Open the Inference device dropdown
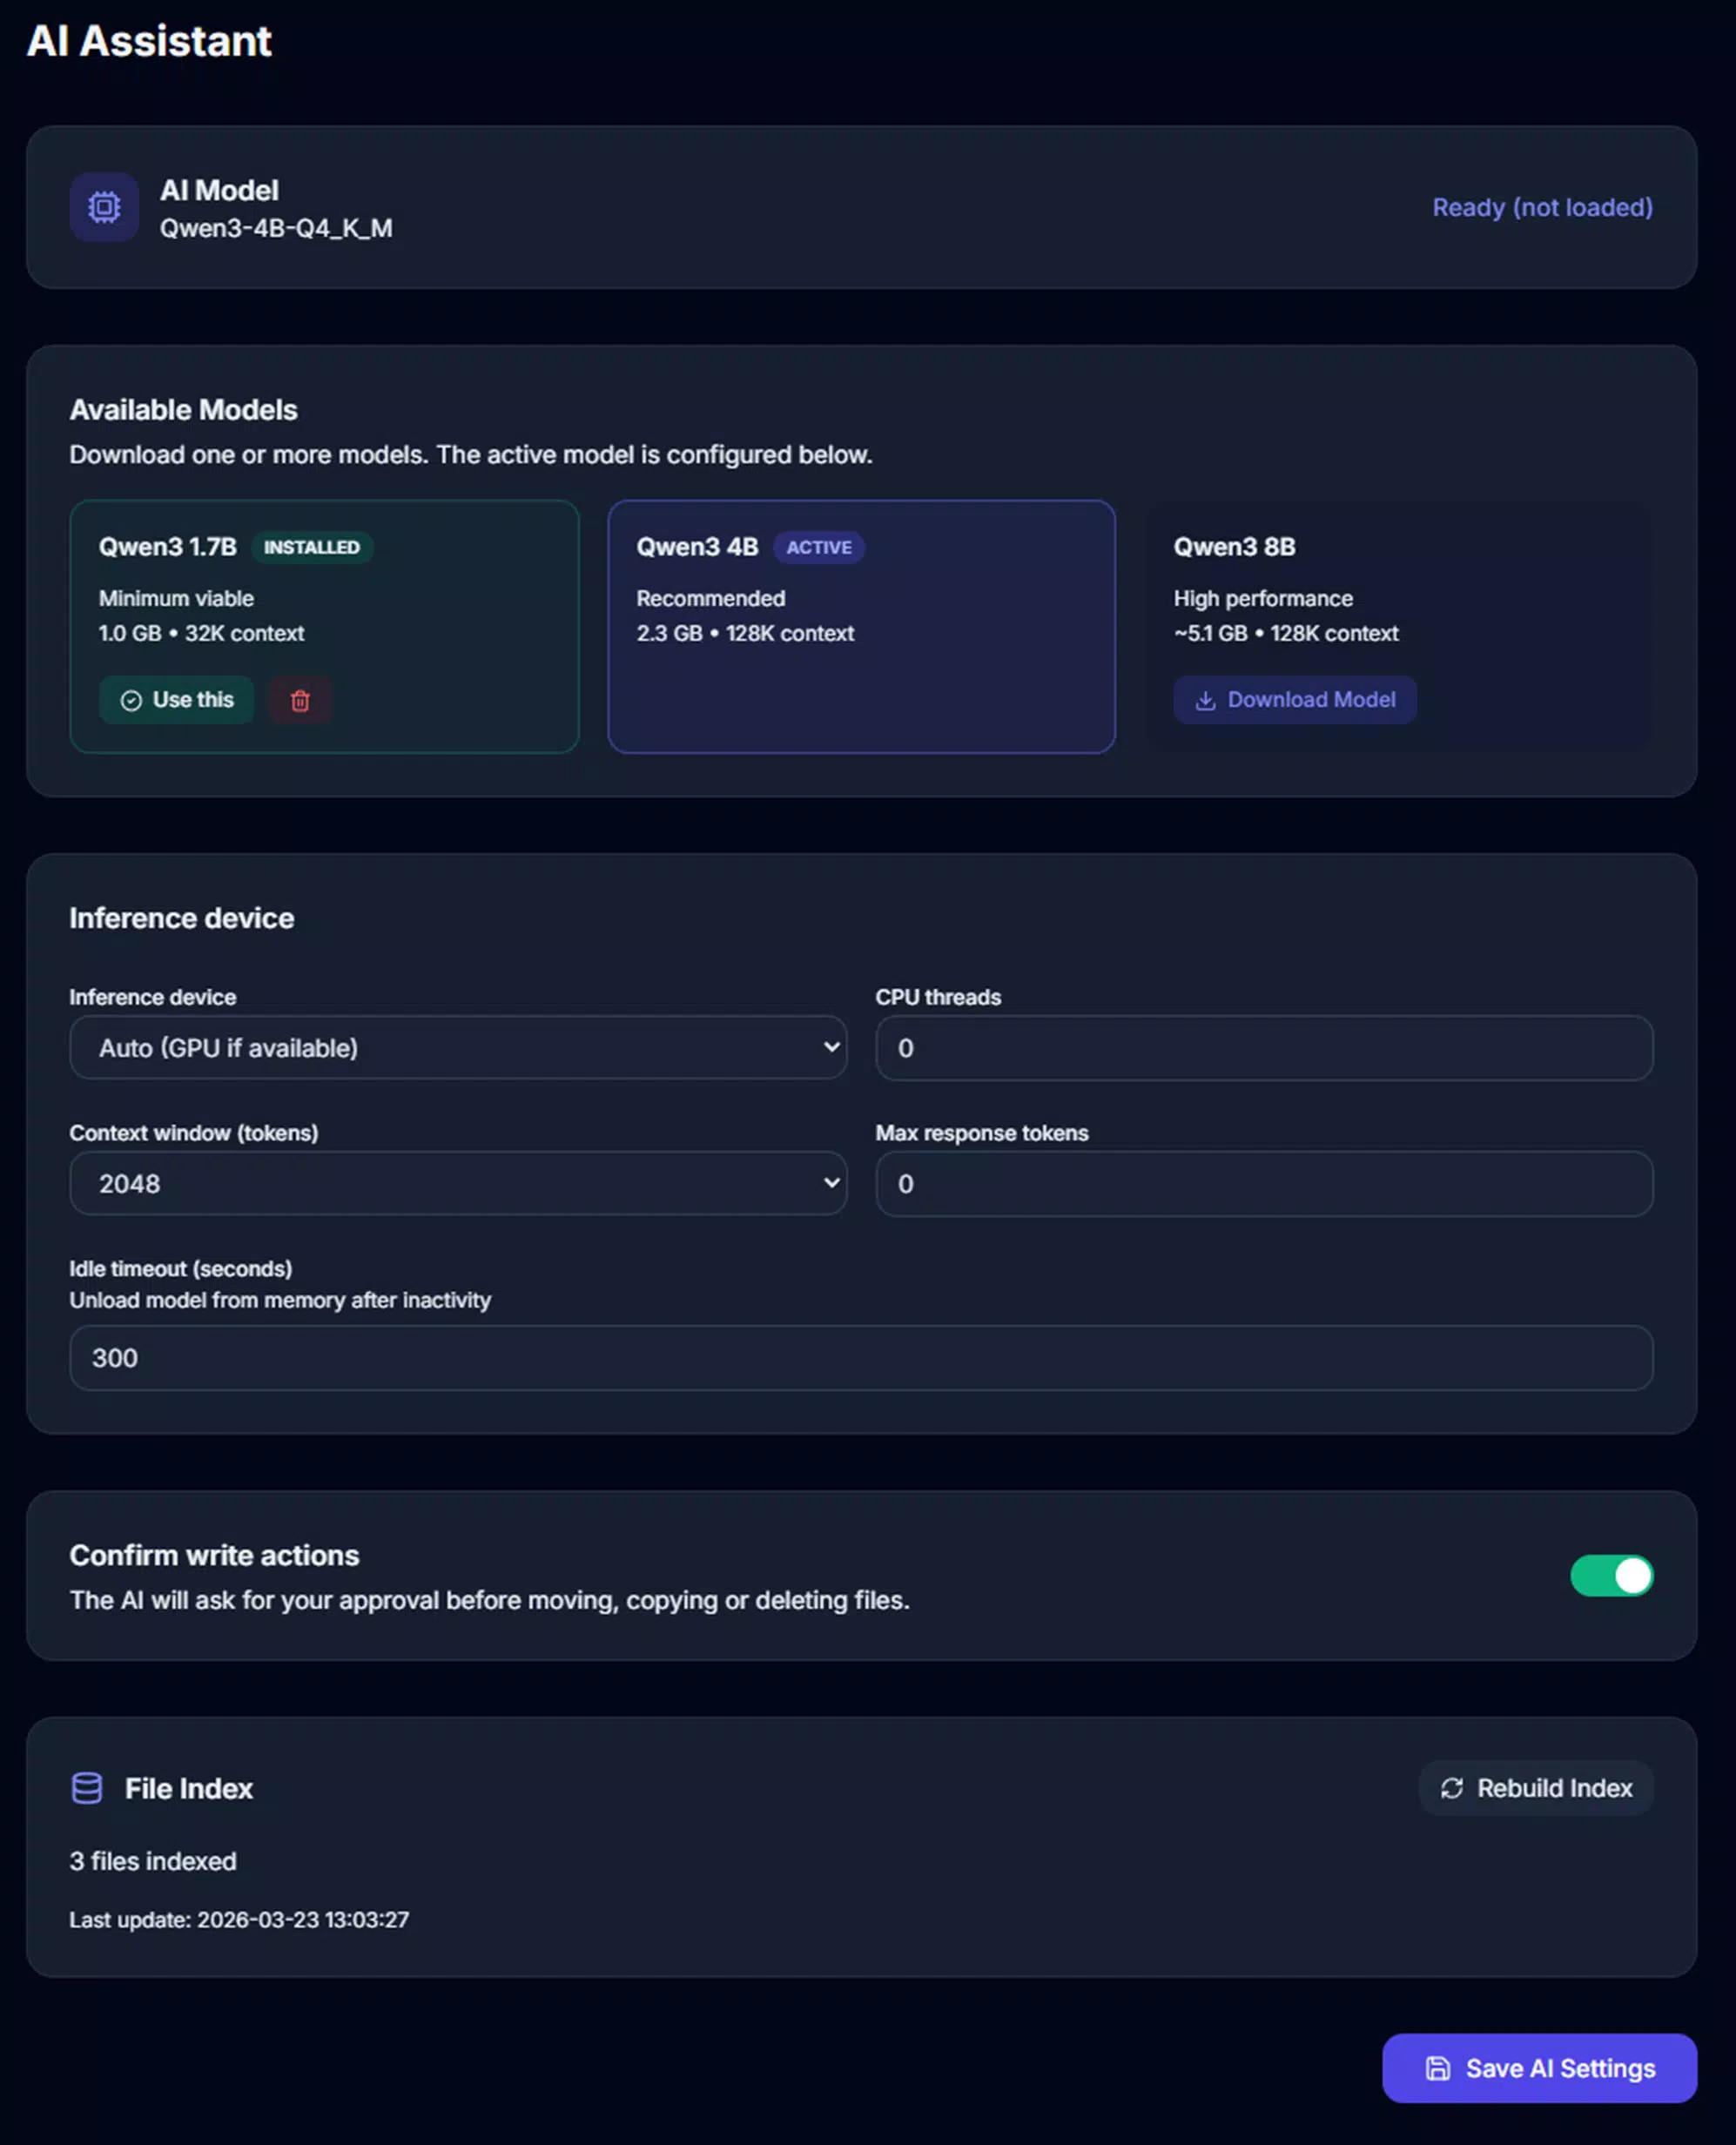The width and height of the screenshot is (1736, 2145). (458, 1048)
